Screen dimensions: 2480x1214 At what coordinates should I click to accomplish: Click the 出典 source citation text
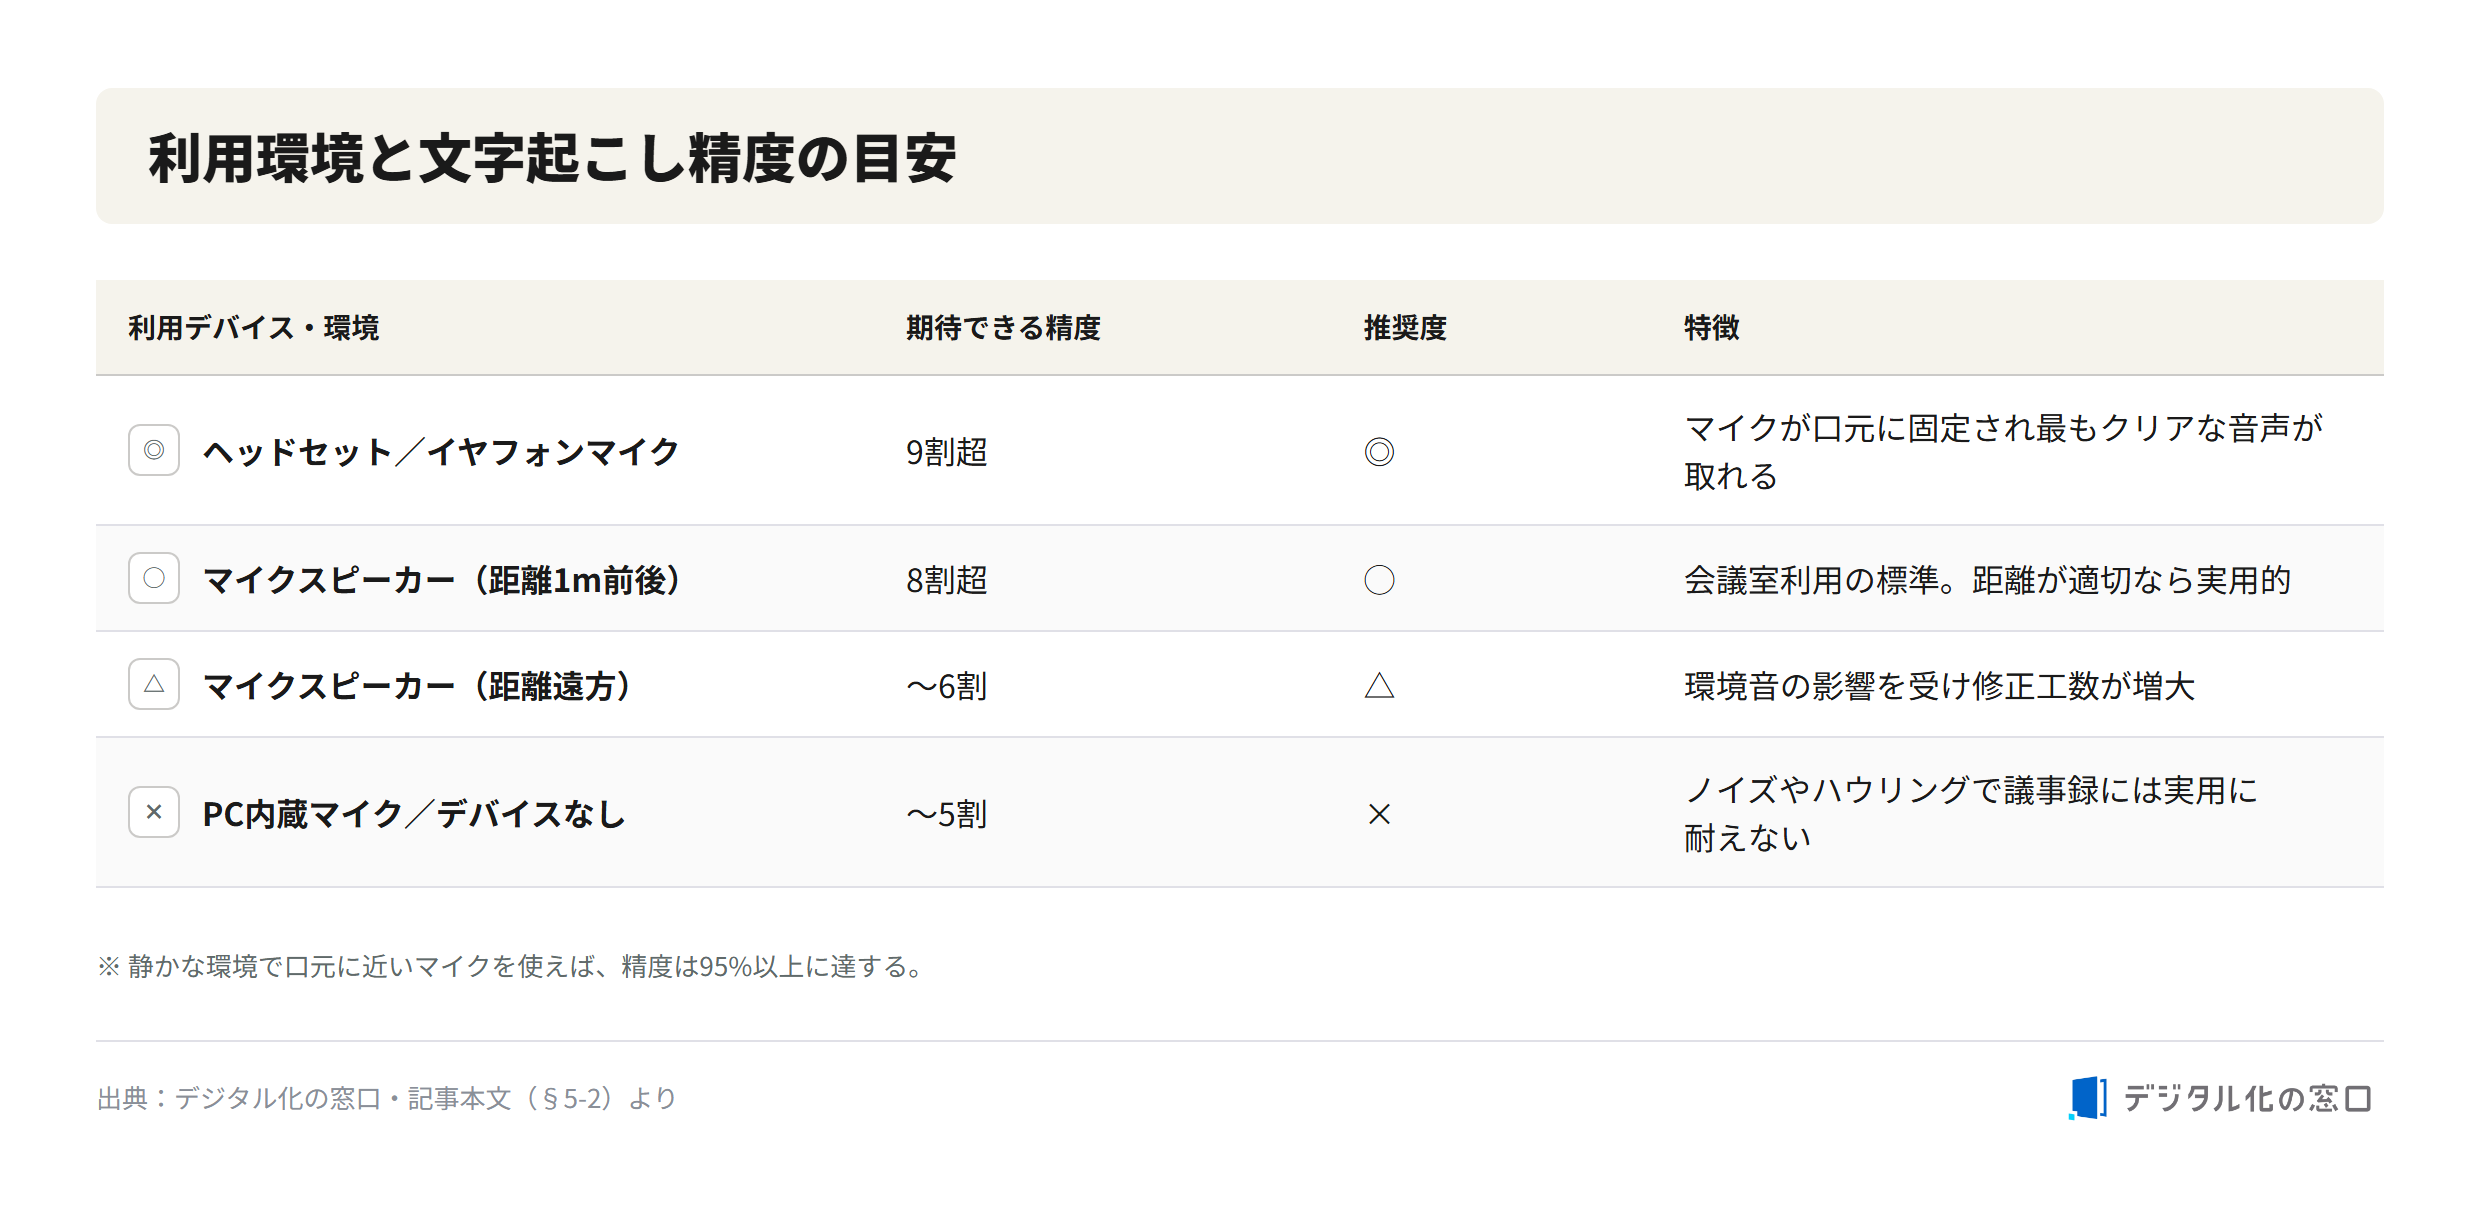[x=387, y=1098]
